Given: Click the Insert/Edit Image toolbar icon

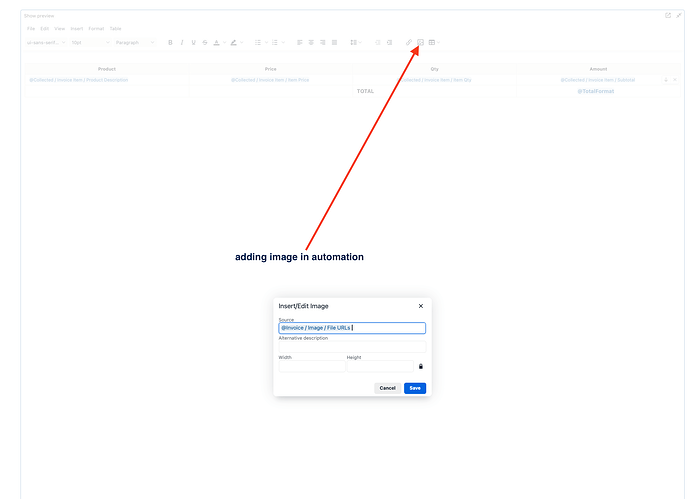Looking at the screenshot, I should [x=421, y=42].
